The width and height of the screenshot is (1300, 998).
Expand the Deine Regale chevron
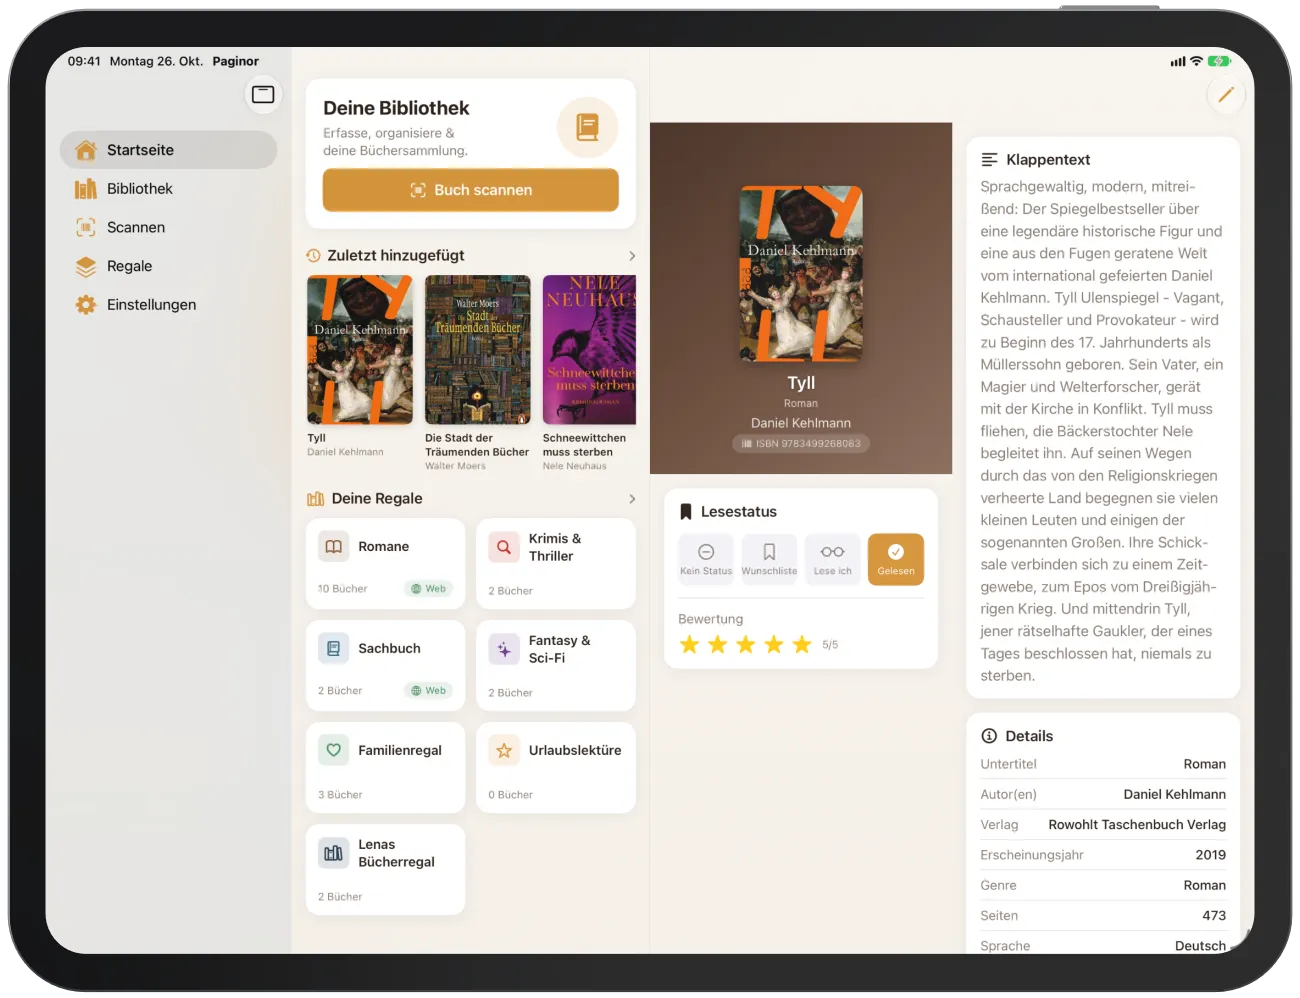click(632, 499)
